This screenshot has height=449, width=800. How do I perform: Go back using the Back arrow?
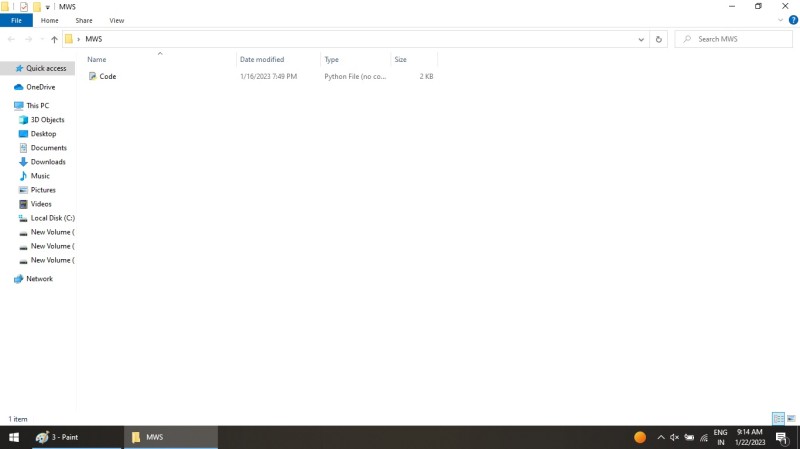tap(11, 39)
